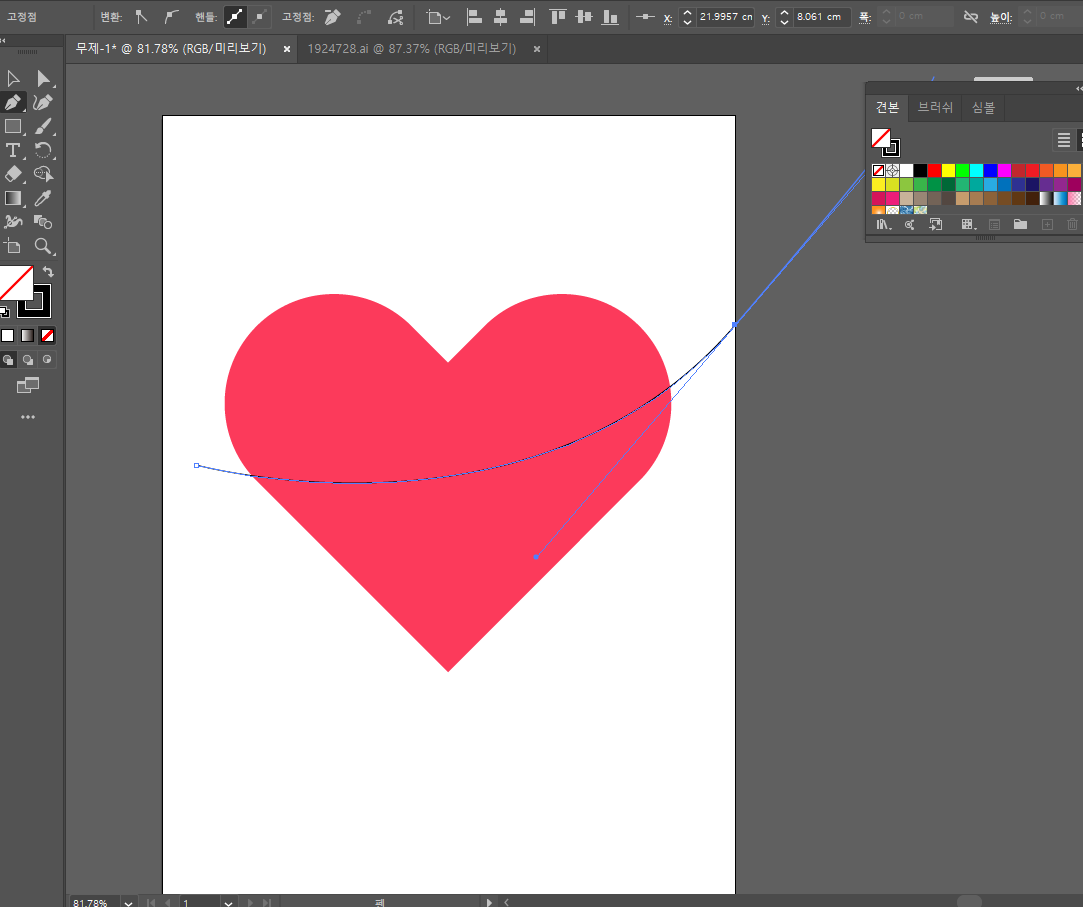Click the X: position label
The image size is (1083, 907).
click(668, 18)
